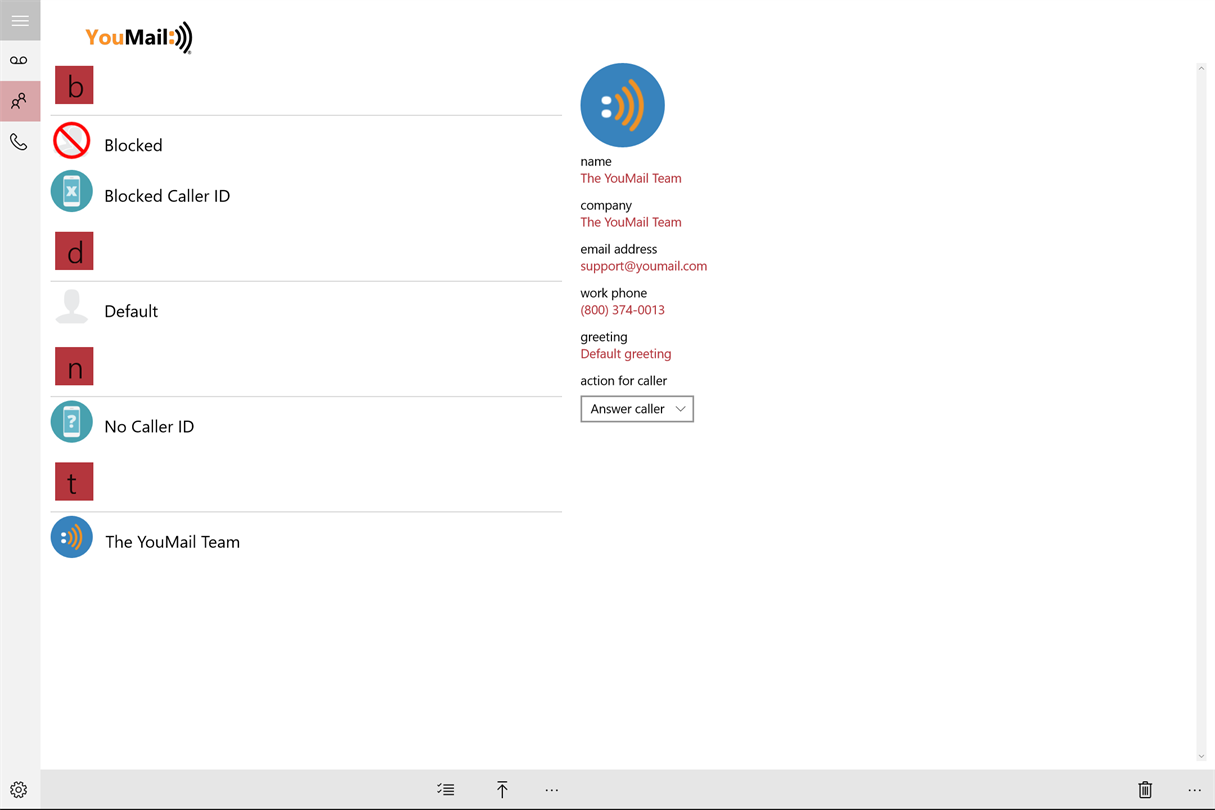Open the hamburger navigation menu
Screen dimensions: 1215x810
coord(20,20)
